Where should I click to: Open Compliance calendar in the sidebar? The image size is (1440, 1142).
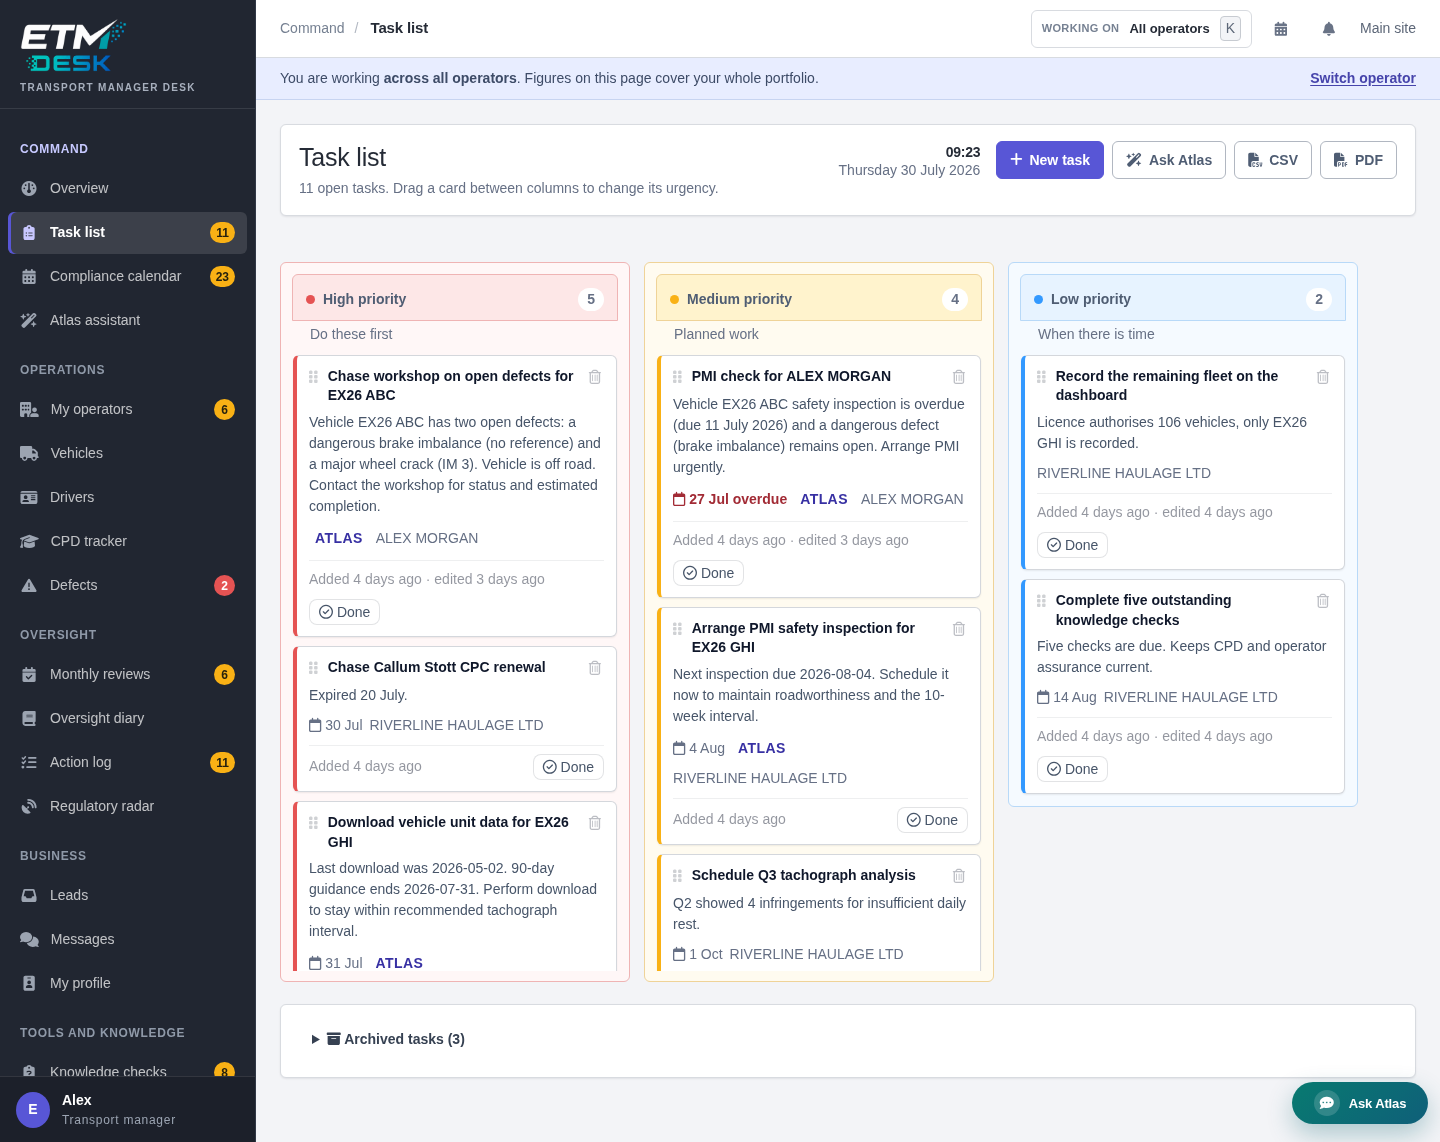(x=127, y=276)
